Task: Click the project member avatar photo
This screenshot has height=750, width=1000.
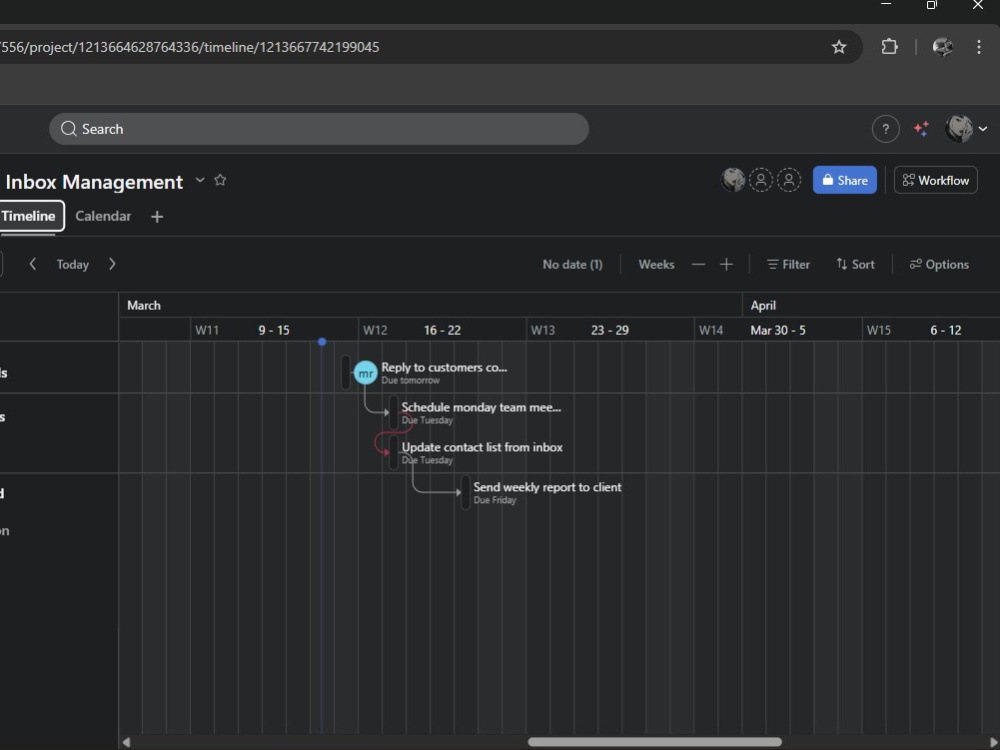Action: (733, 180)
